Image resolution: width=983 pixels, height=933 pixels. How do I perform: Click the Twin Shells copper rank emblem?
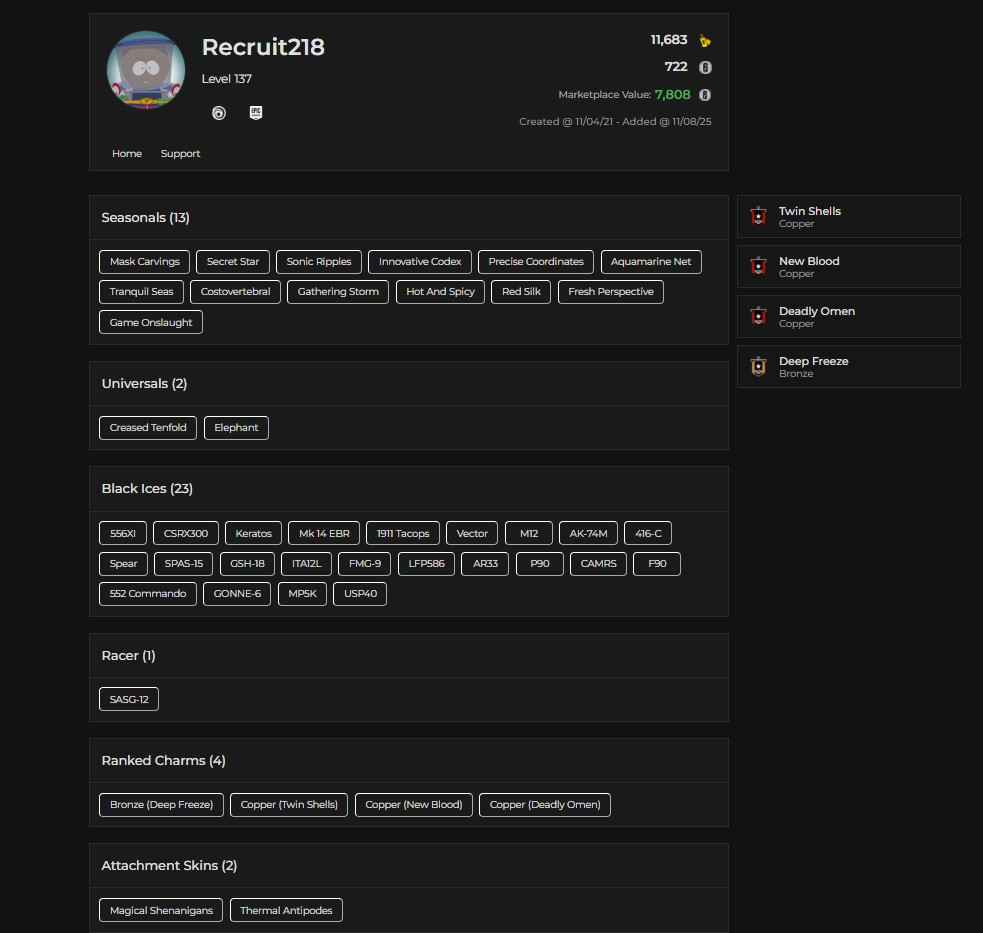click(x=758, y=216)
